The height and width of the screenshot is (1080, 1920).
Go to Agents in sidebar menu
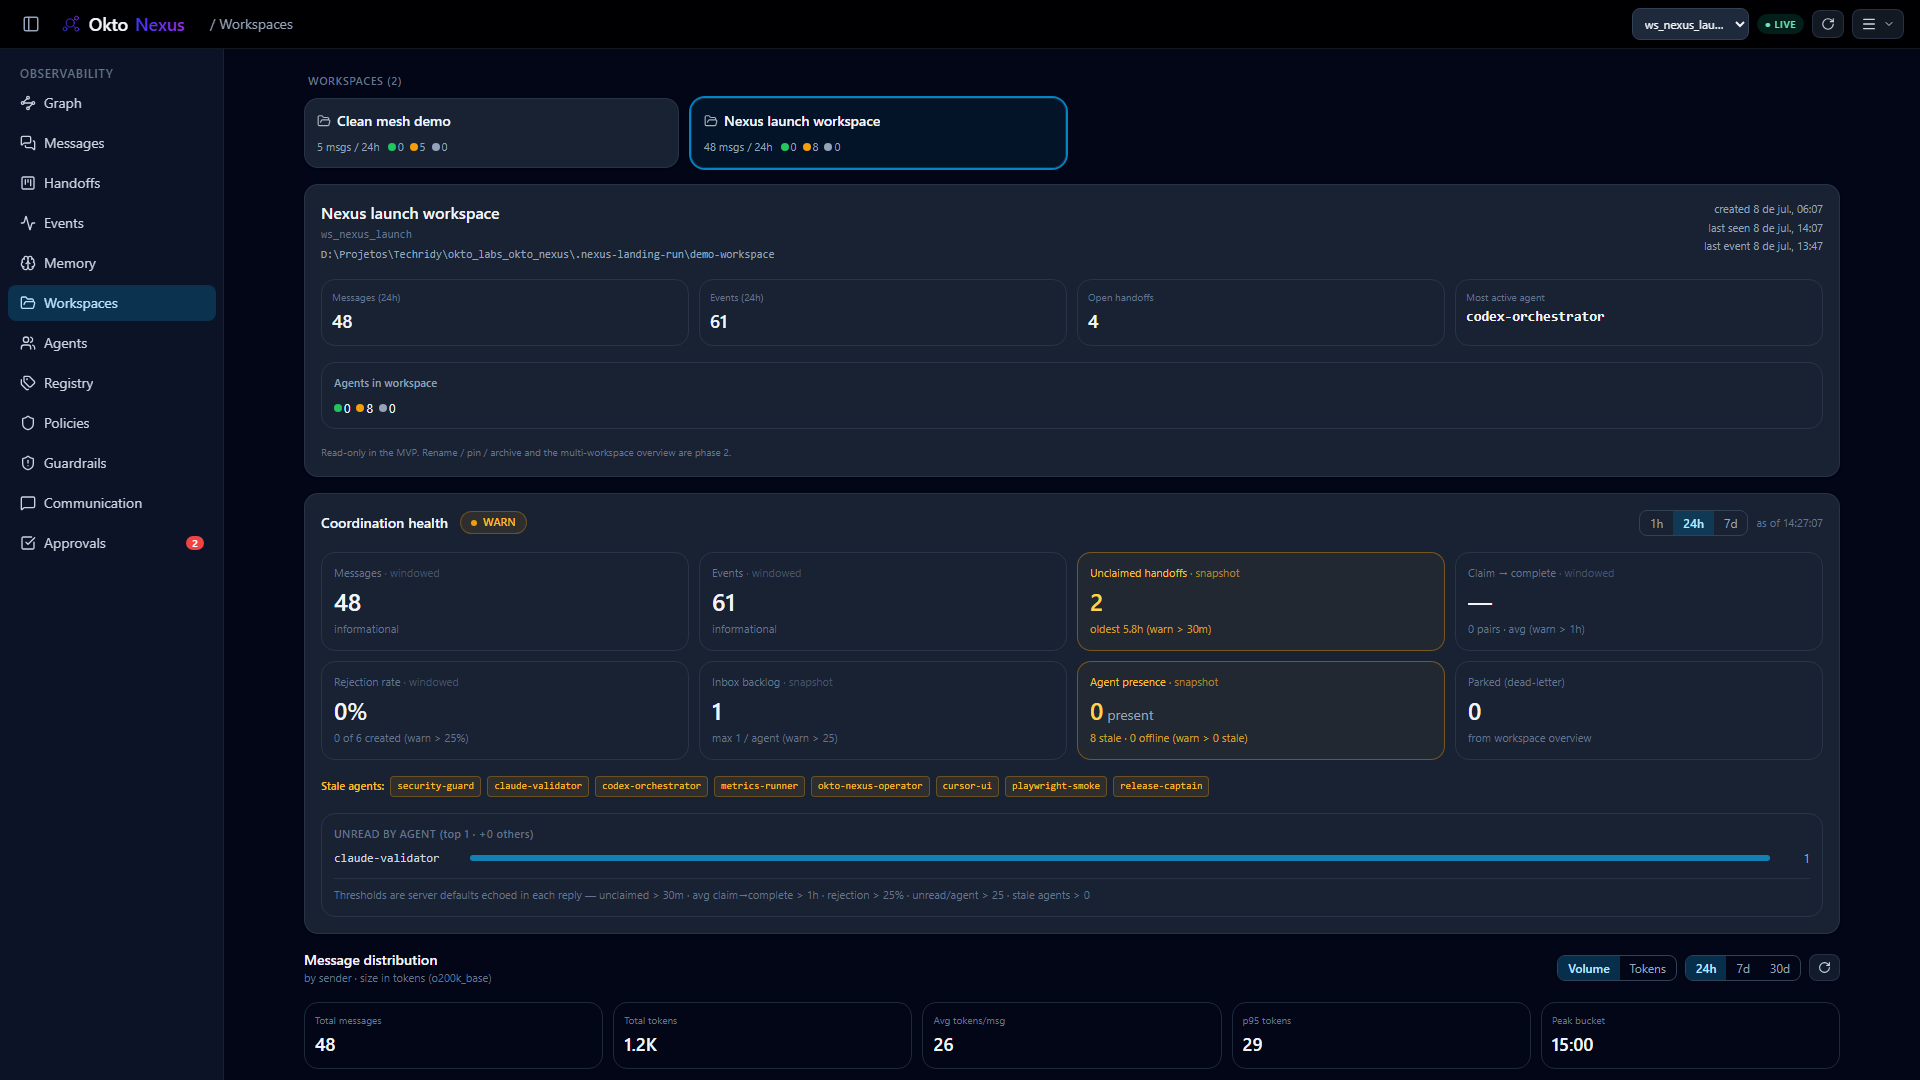pyautogui.click(x=112, y=343)
